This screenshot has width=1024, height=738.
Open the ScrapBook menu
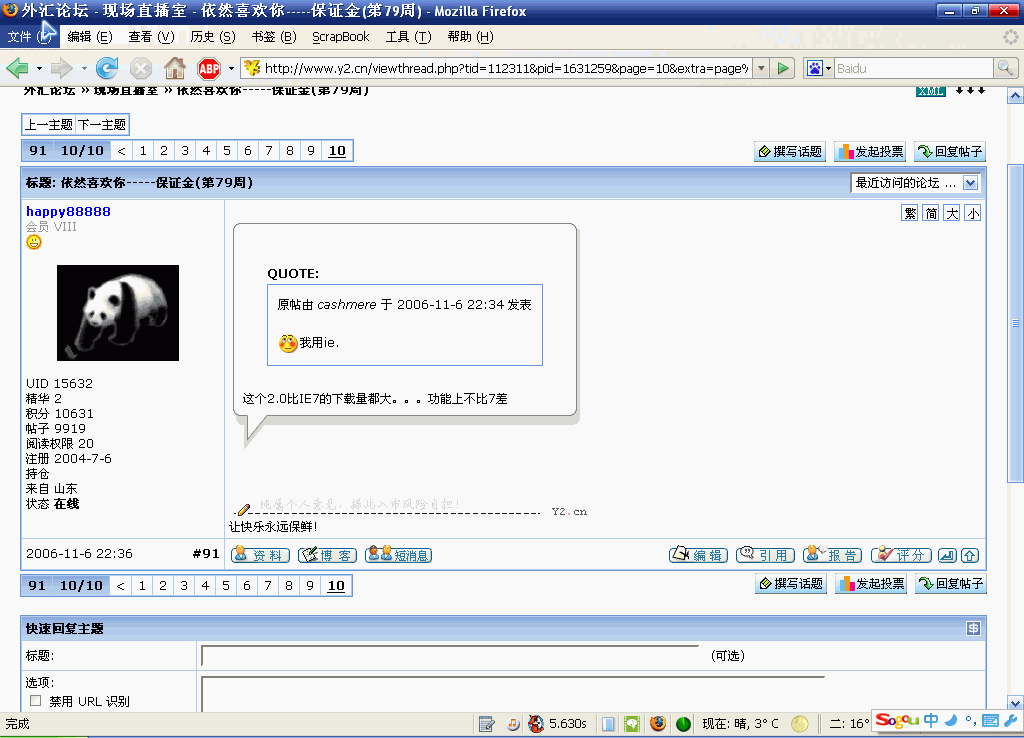pos(340,37)
